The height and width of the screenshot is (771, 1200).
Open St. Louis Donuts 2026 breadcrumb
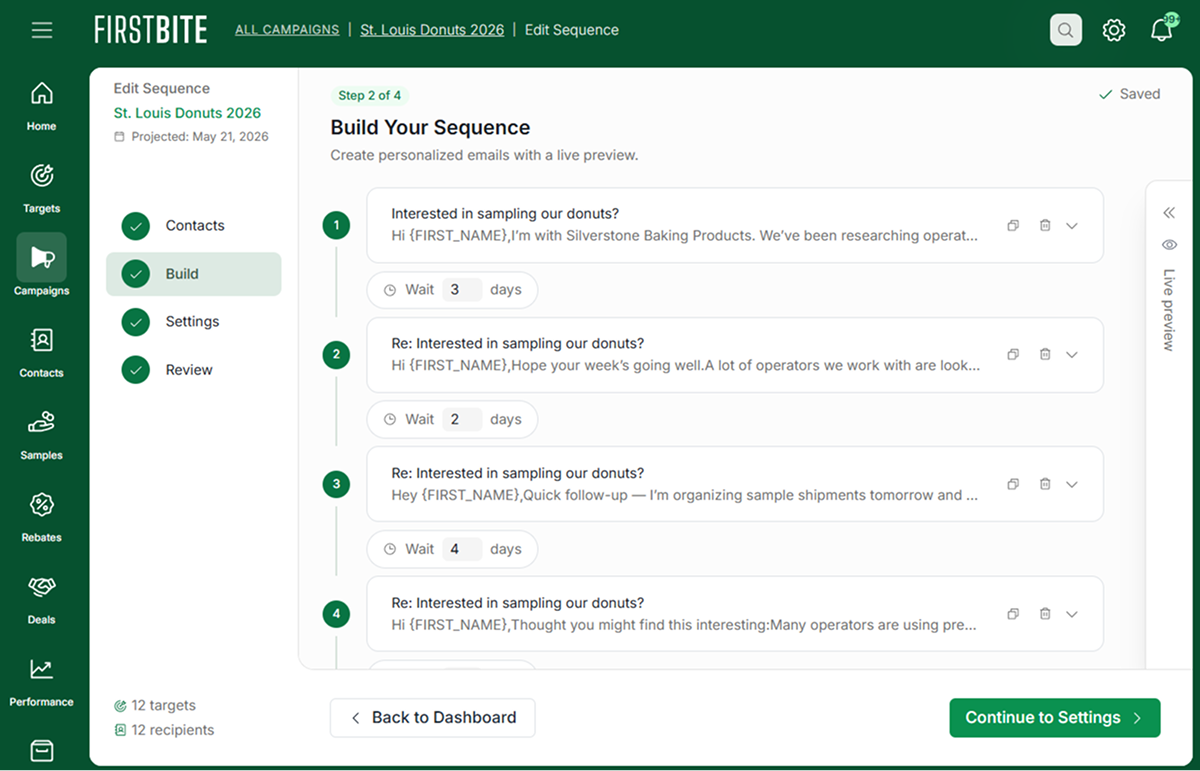point(432,30)
